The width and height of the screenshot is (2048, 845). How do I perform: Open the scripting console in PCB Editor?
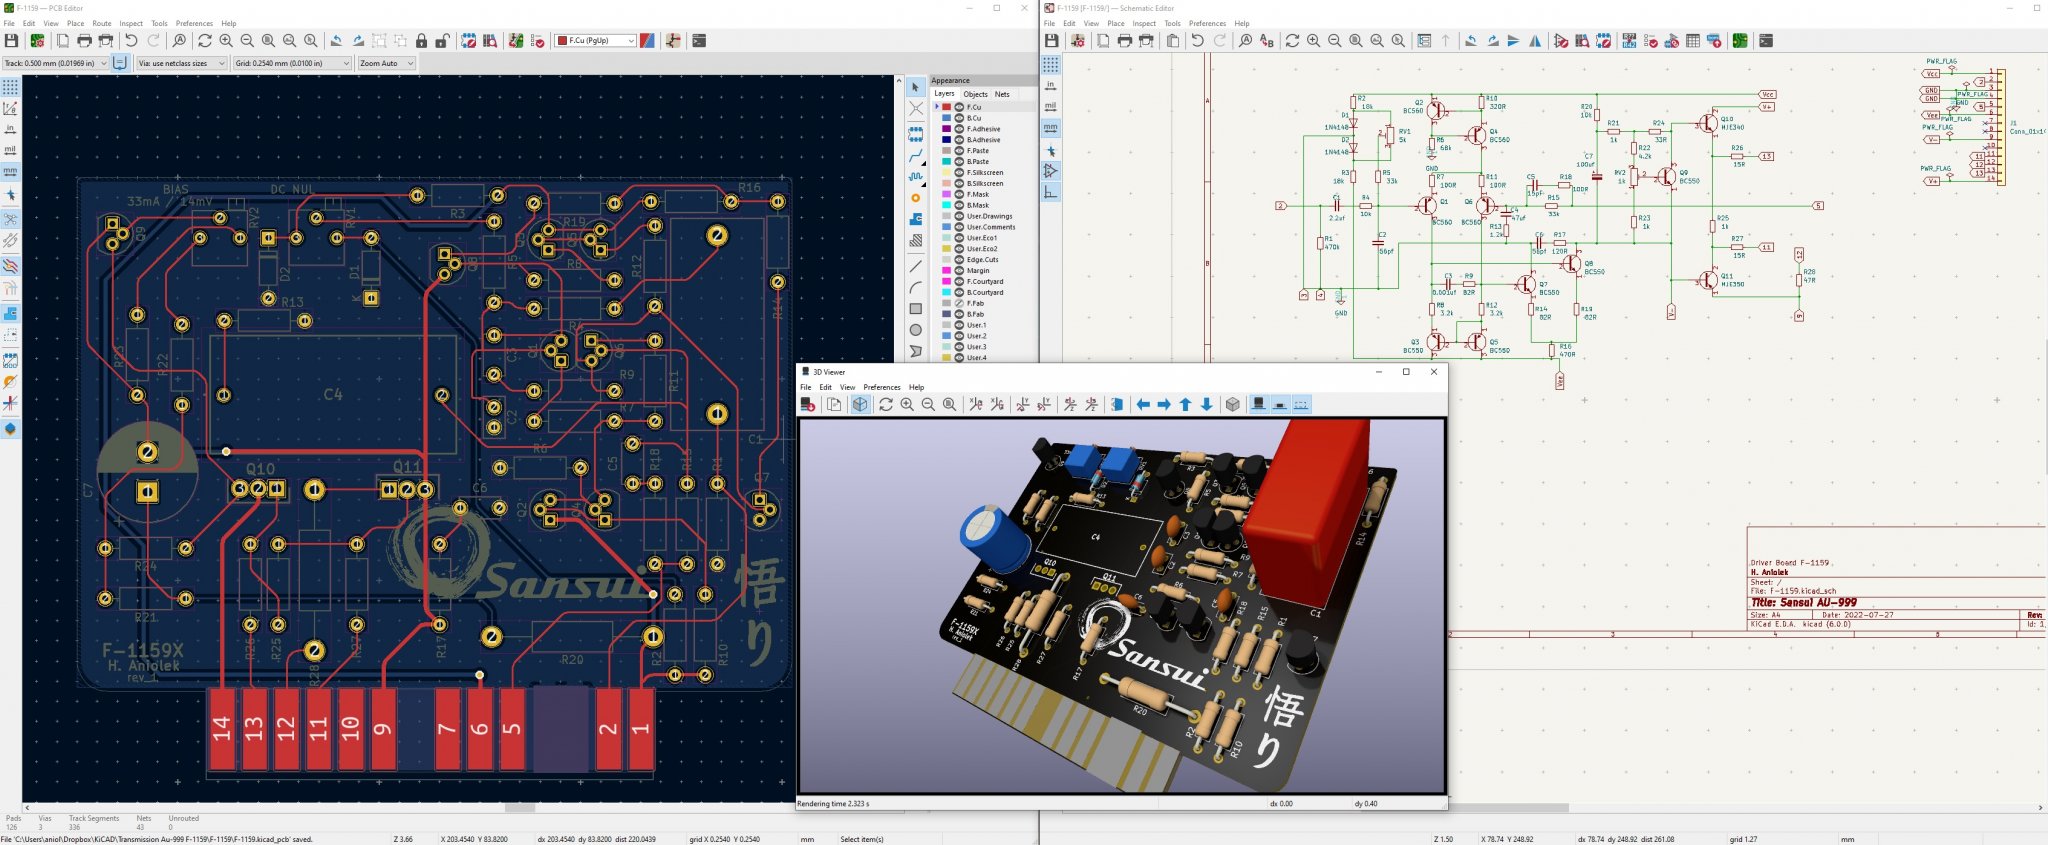[699, 41]
